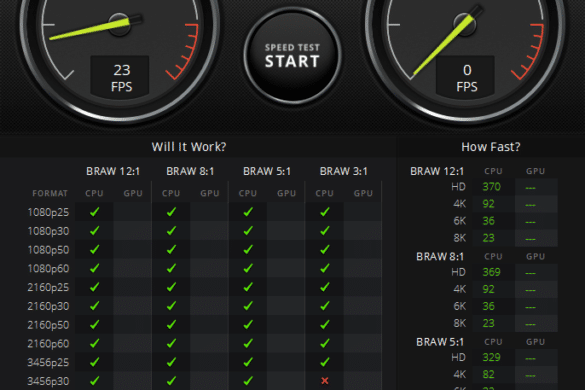The width and height of the screenshot is (585, 390).
Task: Click BRAW 3:1 header in Will It Work
Action: coord(344,171)
